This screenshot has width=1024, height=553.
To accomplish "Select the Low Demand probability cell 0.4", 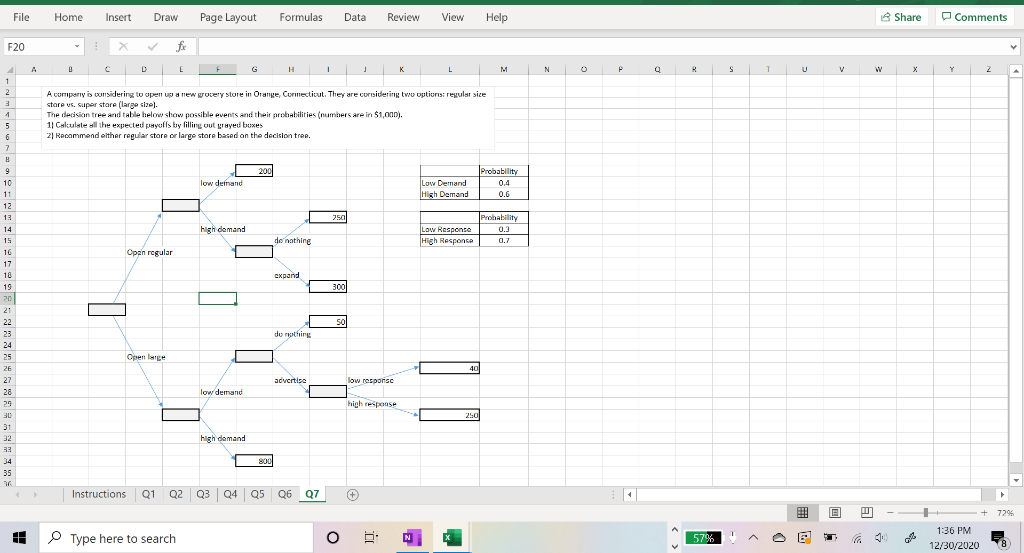I will click(504, 183).
